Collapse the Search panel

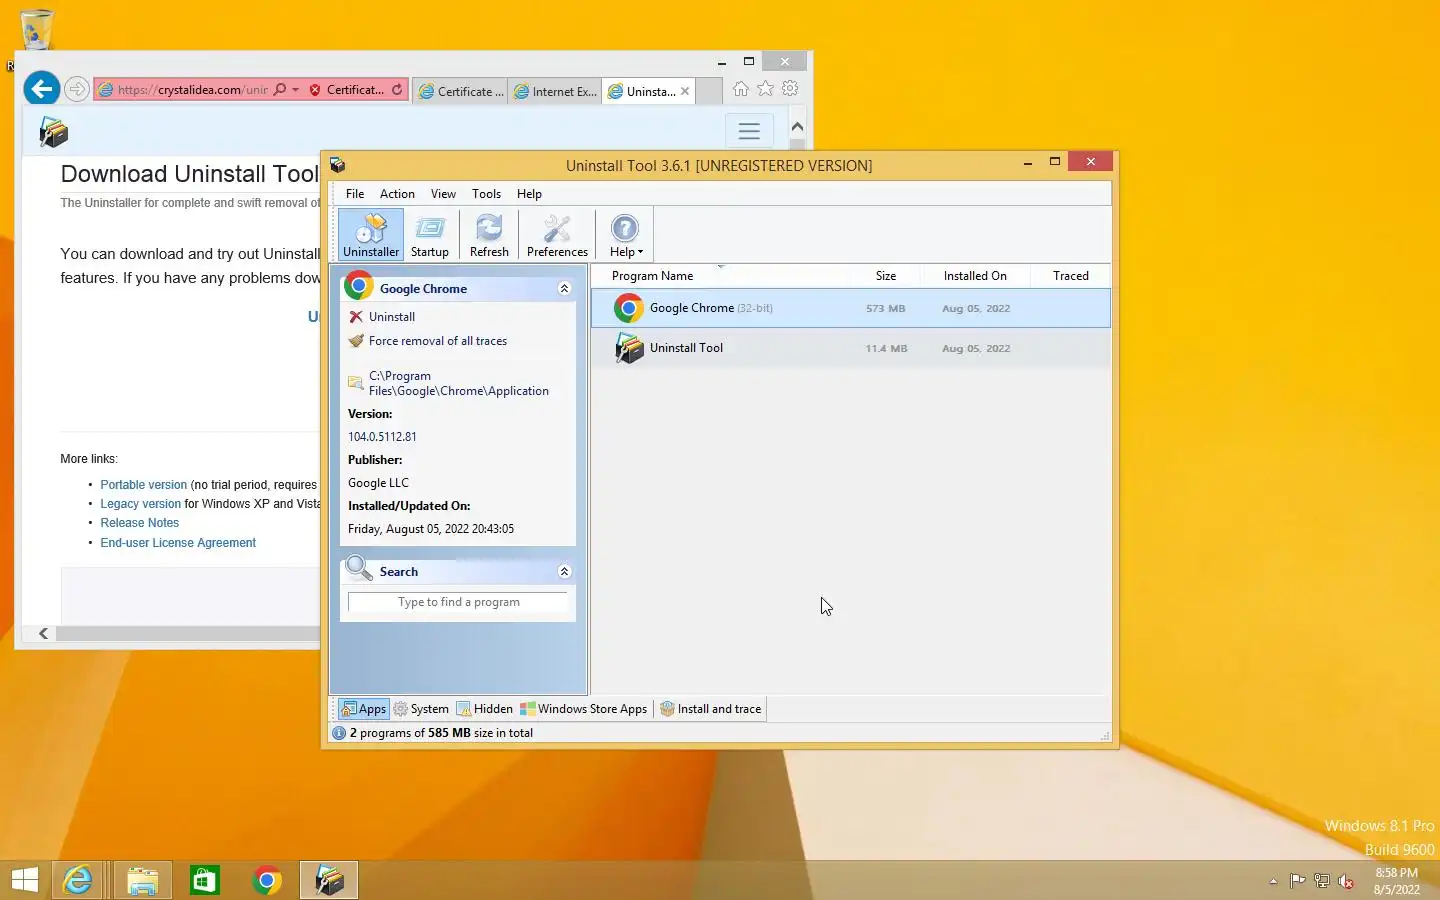click(564, 571)
